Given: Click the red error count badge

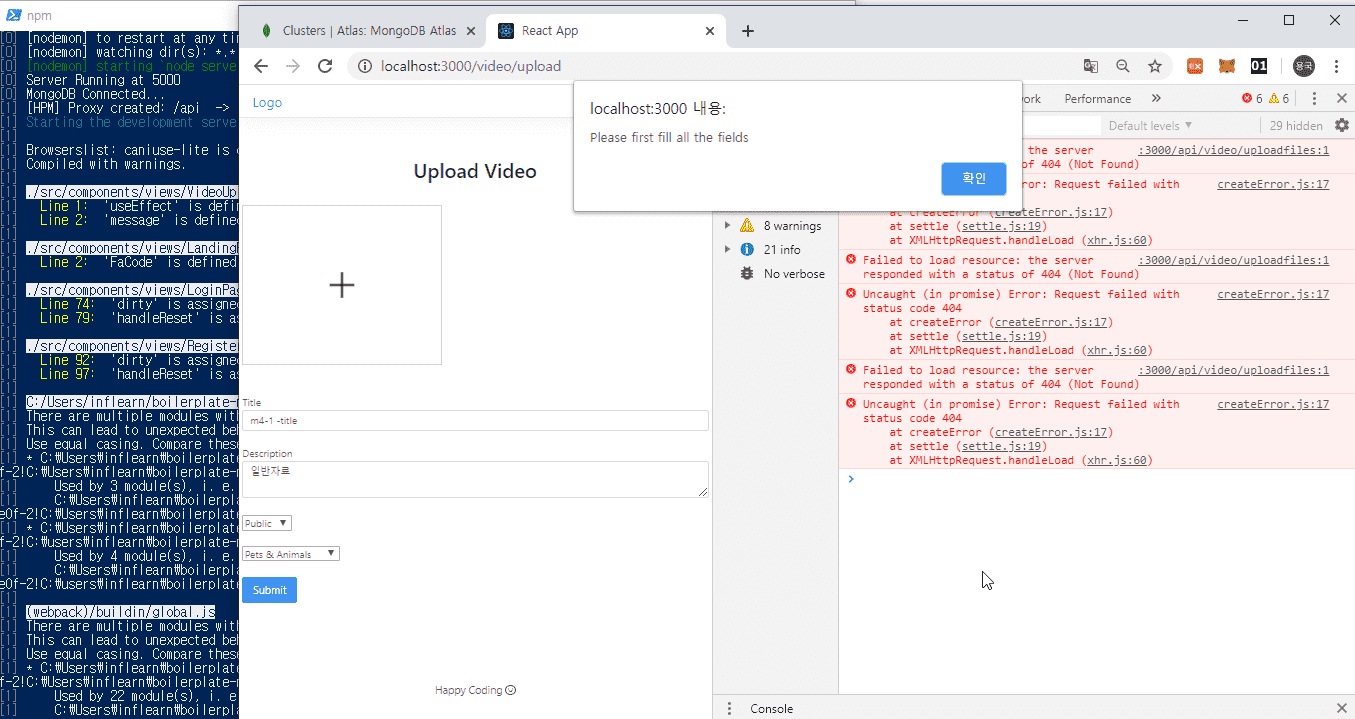Looking at the screenshot, I should pos(1252,98).
